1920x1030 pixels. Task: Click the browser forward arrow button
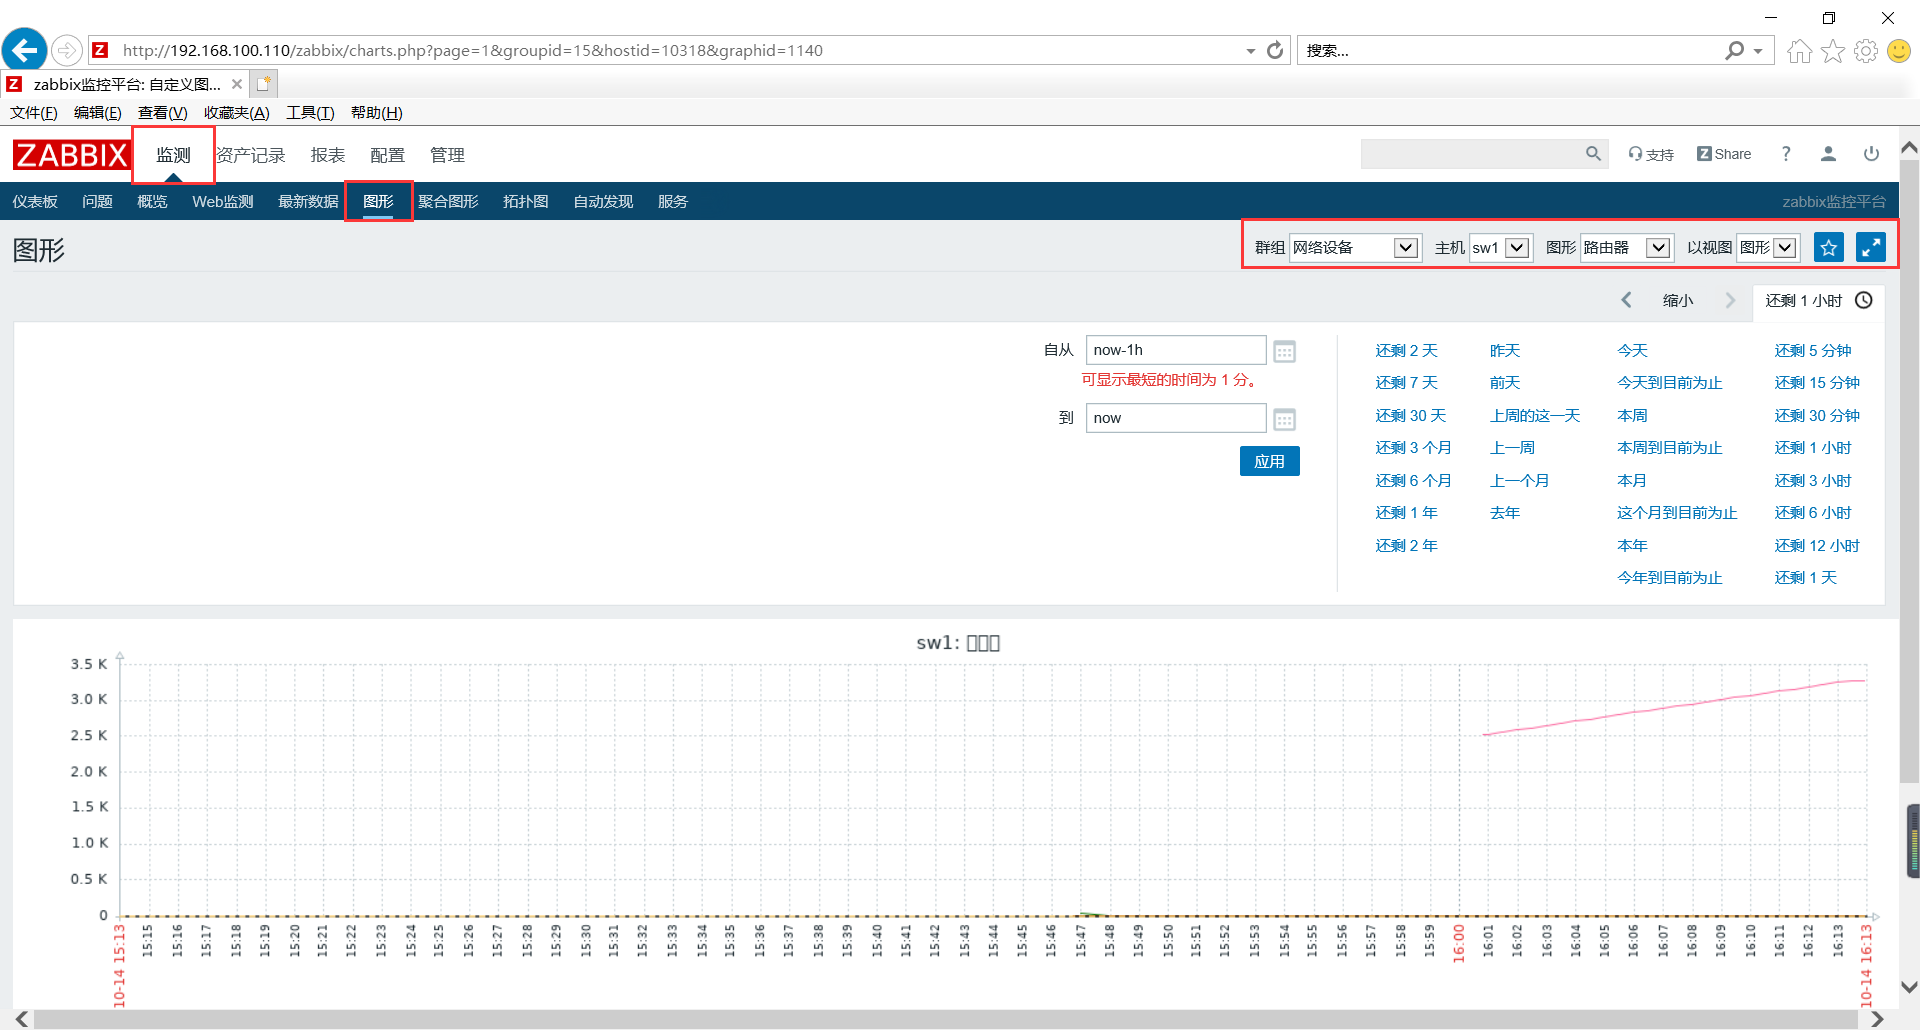66,50
